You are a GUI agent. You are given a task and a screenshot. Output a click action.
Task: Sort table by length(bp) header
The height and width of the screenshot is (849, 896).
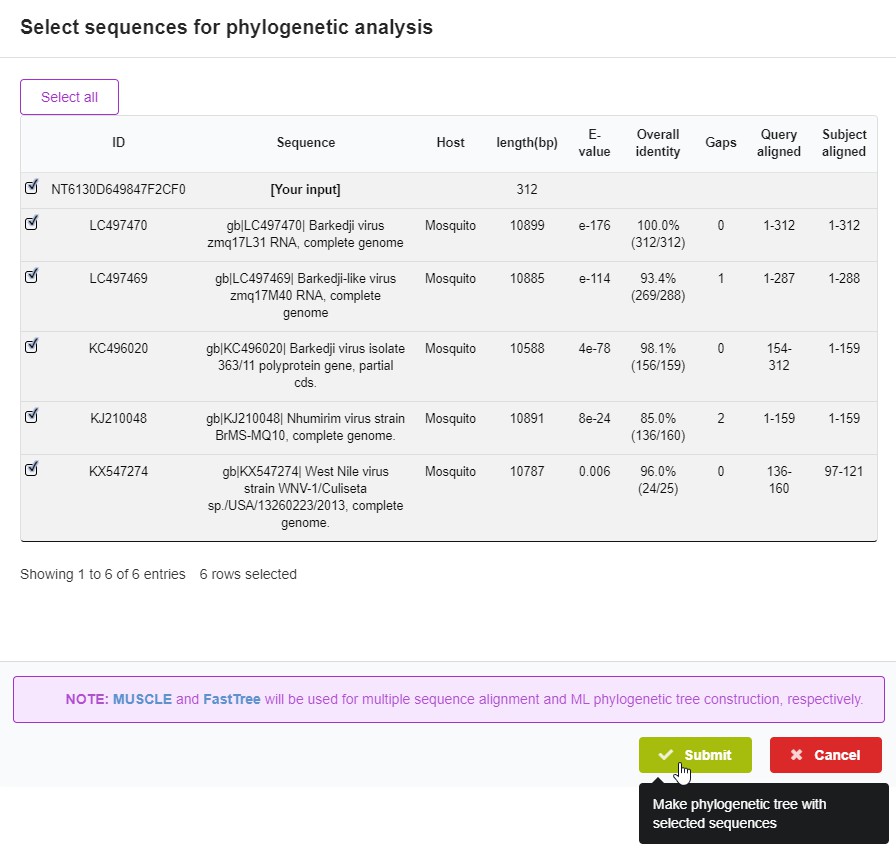pos(527,143)
